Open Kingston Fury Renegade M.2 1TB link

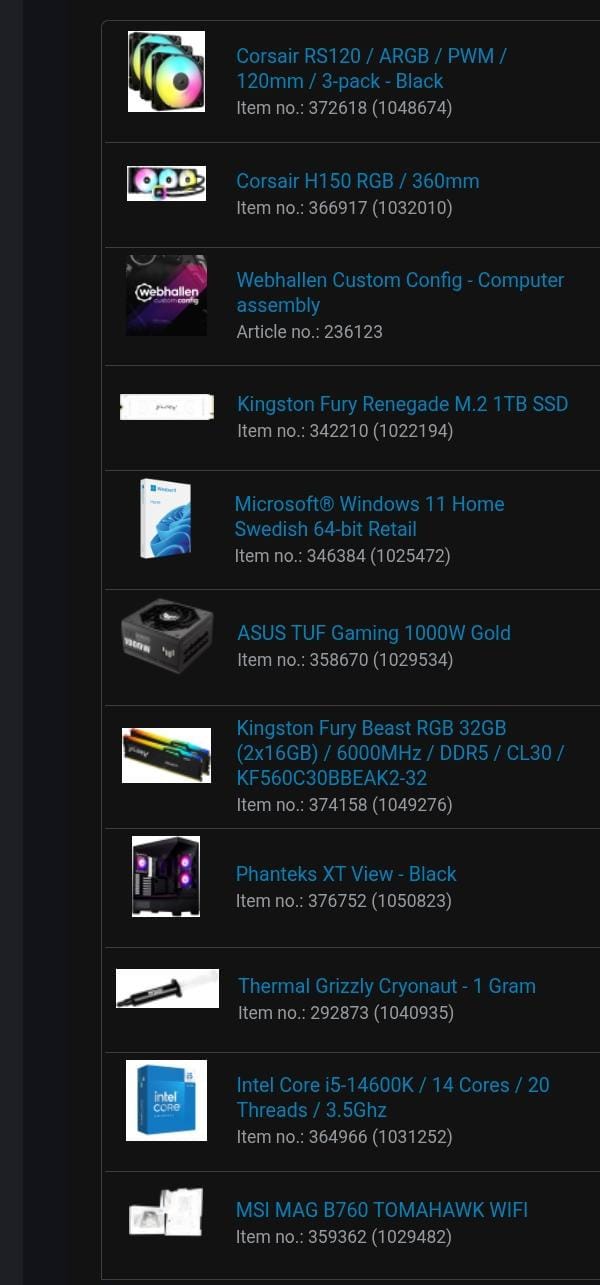pyautogui.click(x=402, y=404)
